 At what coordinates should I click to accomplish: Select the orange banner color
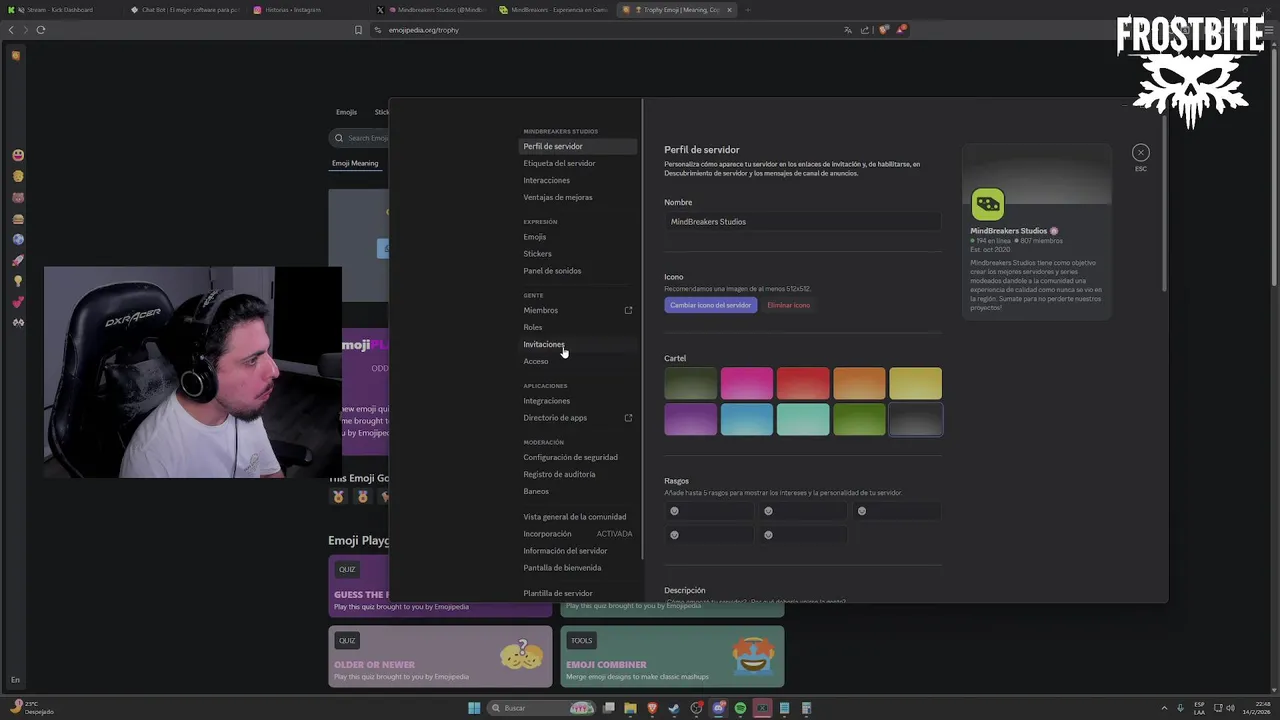[x=859, y=383]
